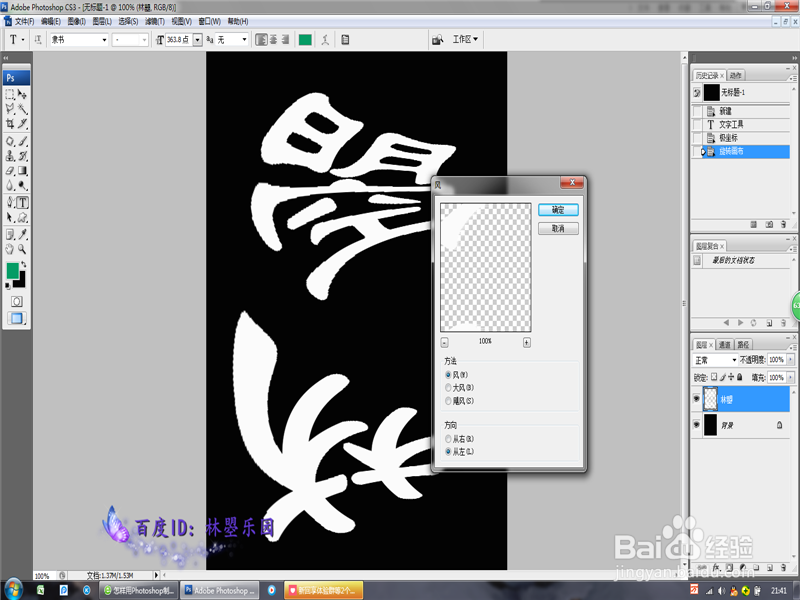Select the History Brush tool
The width and height of the screenshot is (800, 600).
[22, 156]
